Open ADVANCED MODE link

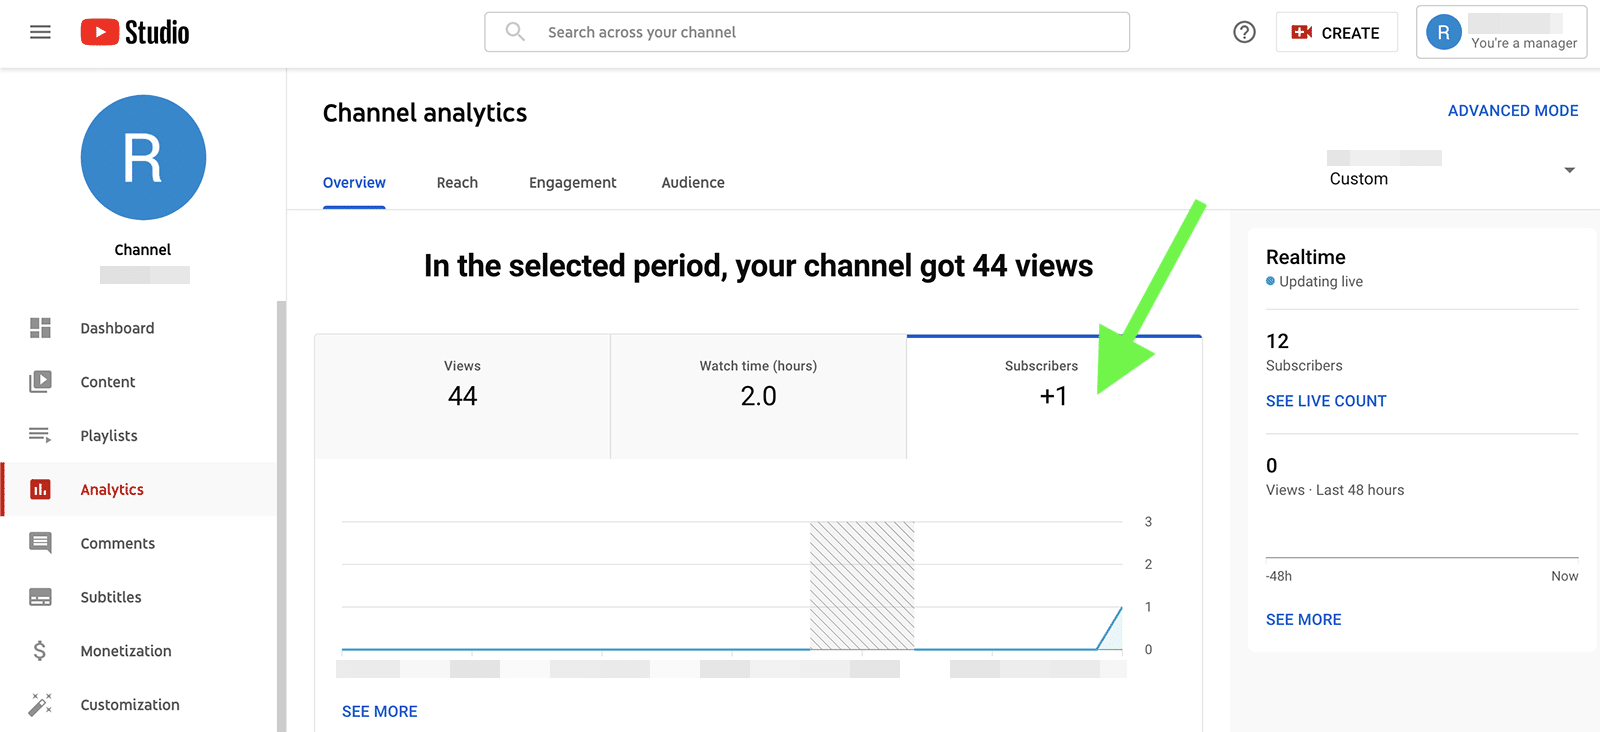coord(1512,111)
